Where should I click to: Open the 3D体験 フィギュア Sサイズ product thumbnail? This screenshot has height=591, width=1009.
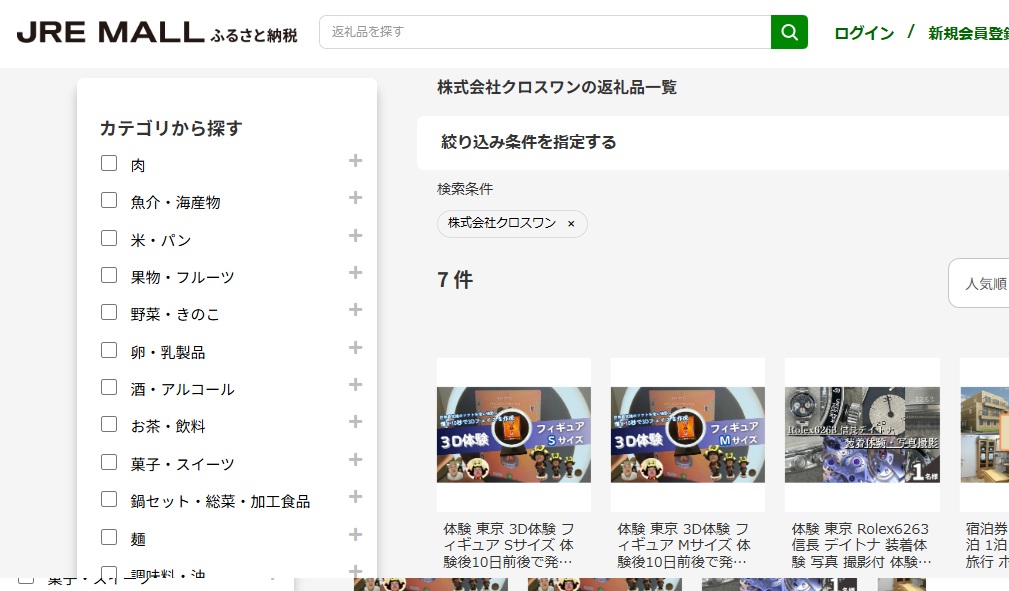pos(514,435)
